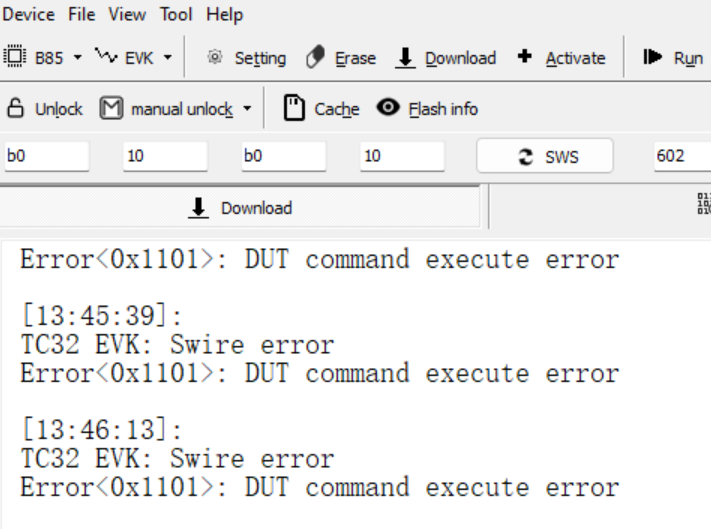The image size is (711, 529).
Task: Expand the manual unlock dropdown arrow
Action: (247, 109)
